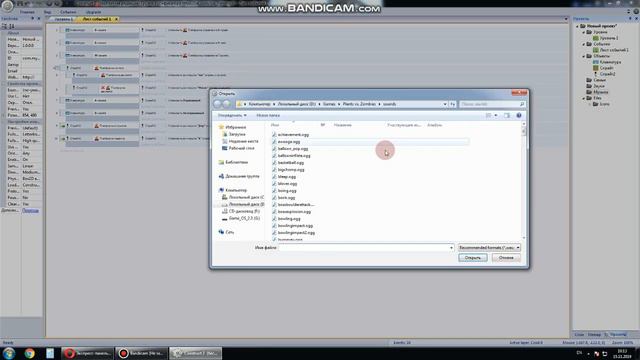Select Клавиатура object in project tree
640x360 pixels.
tap(610, 62)
